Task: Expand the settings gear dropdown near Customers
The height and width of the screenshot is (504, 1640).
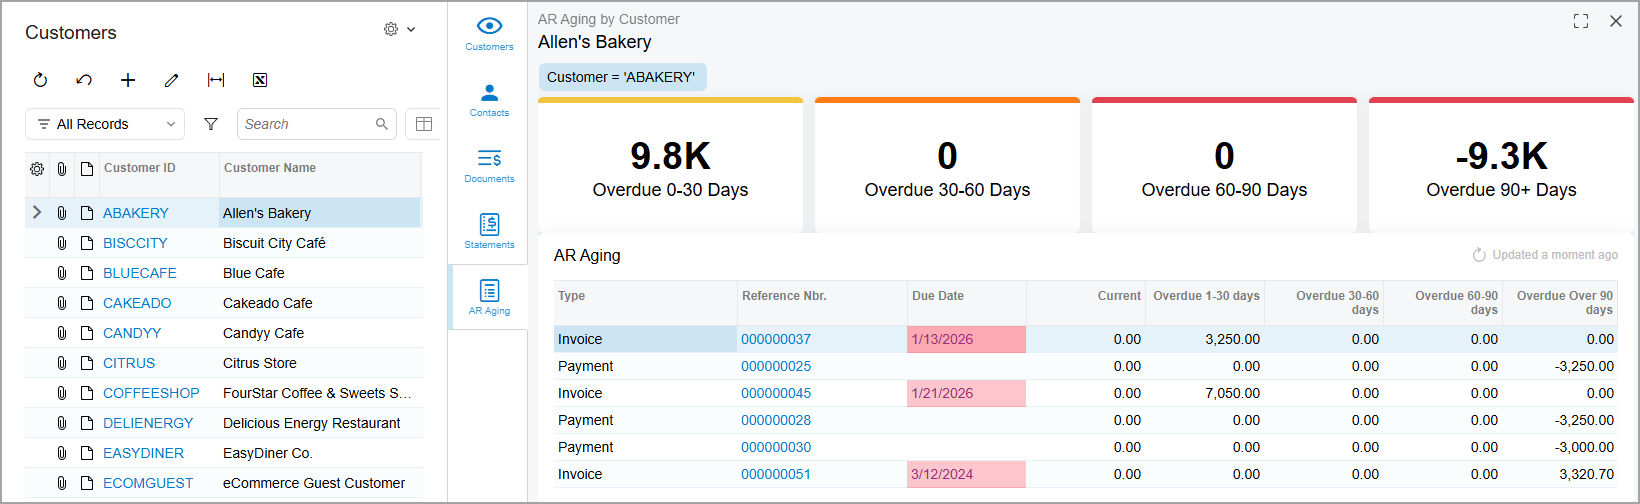Action: click(x=399, y=29)
